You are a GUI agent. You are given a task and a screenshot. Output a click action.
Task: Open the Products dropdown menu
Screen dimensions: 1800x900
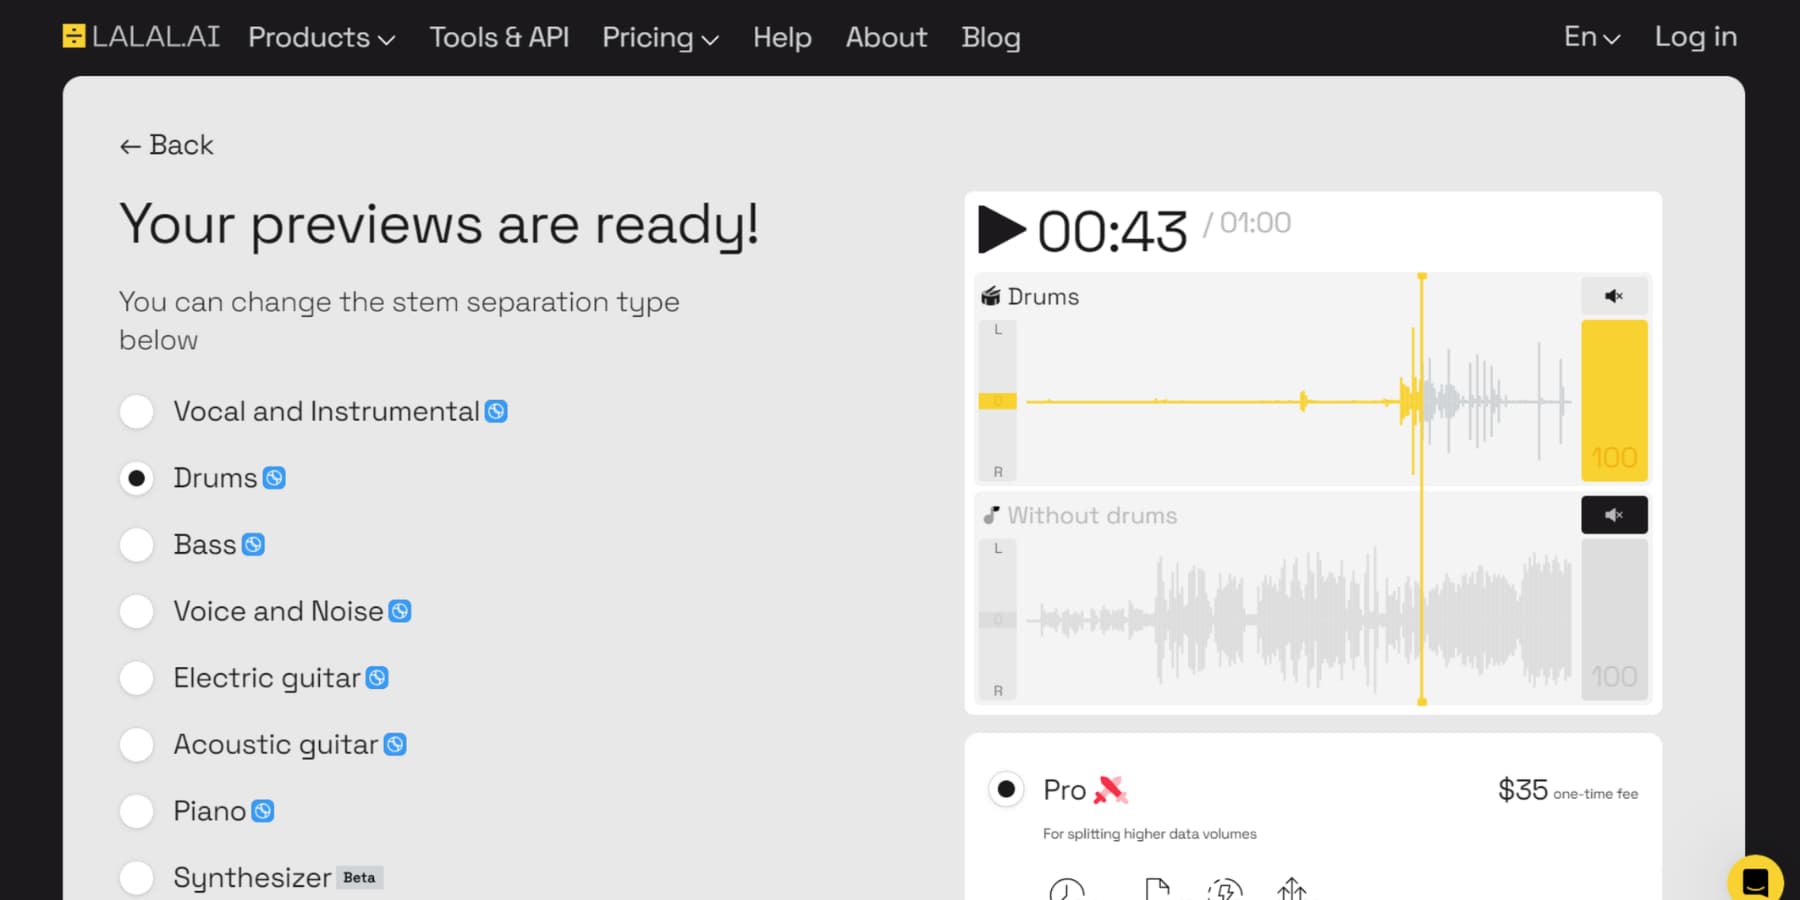coord(320,37)
